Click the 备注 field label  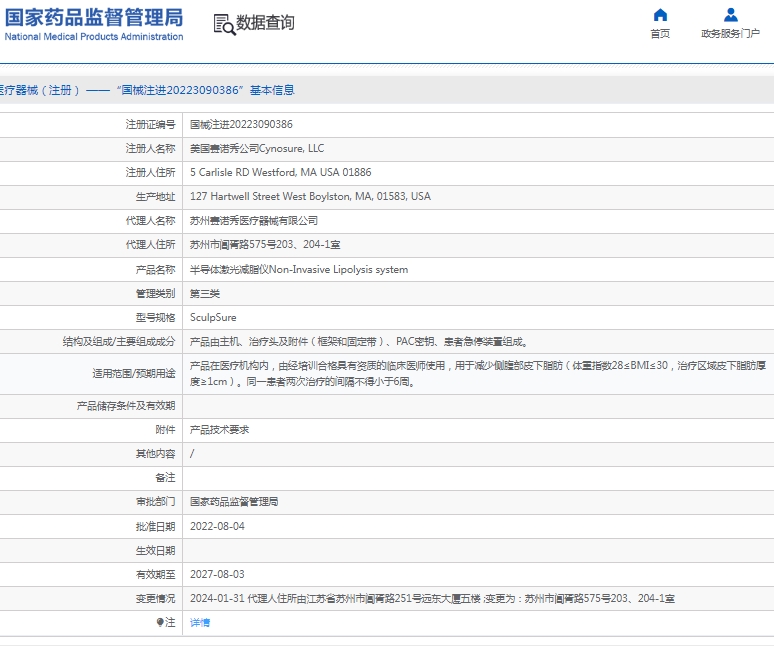pyautogui.click(x=165, y=478)
